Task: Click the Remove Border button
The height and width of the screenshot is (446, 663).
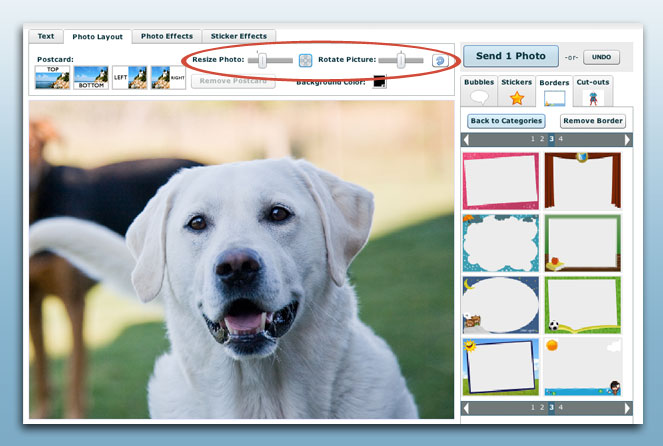Action: (x=593, y=121)
